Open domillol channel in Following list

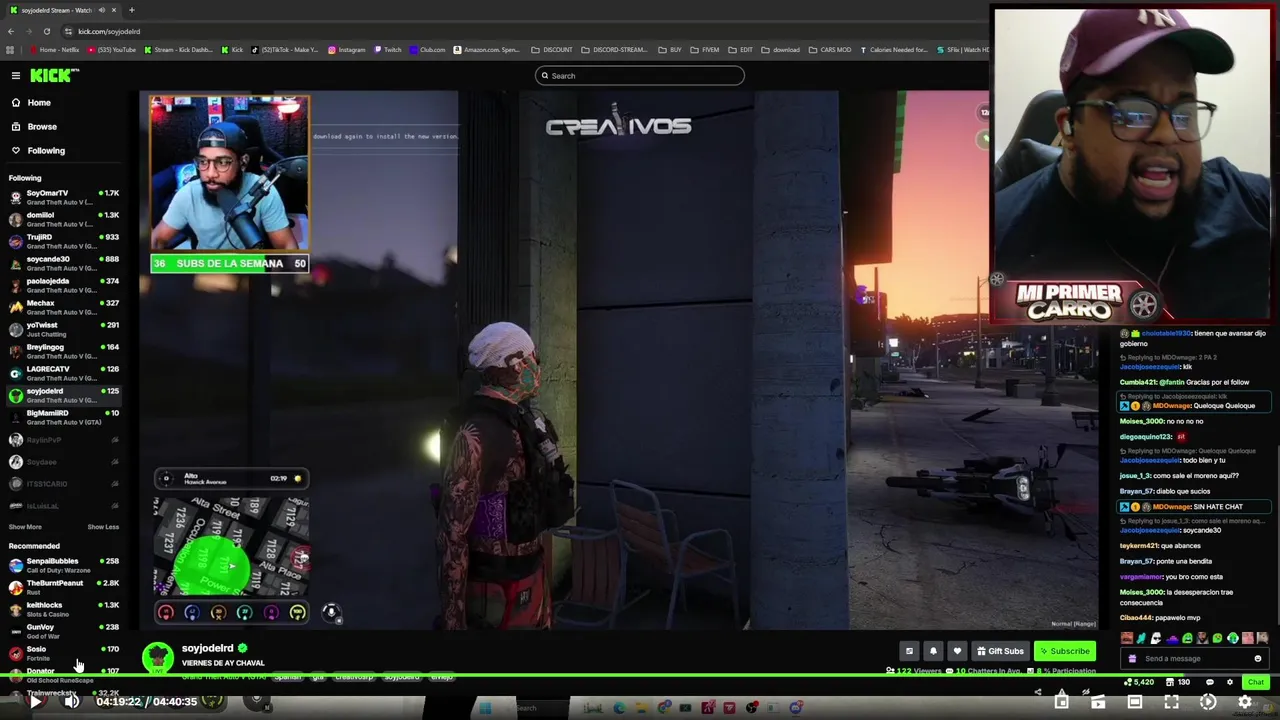point(63,219)
